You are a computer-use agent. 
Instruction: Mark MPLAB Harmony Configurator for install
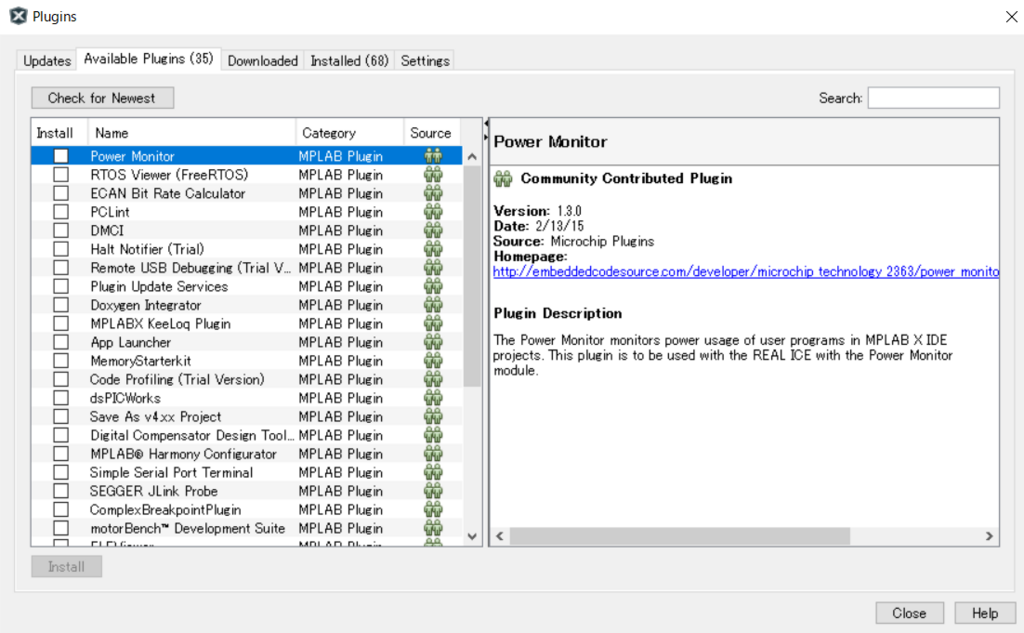coord(61,454)
